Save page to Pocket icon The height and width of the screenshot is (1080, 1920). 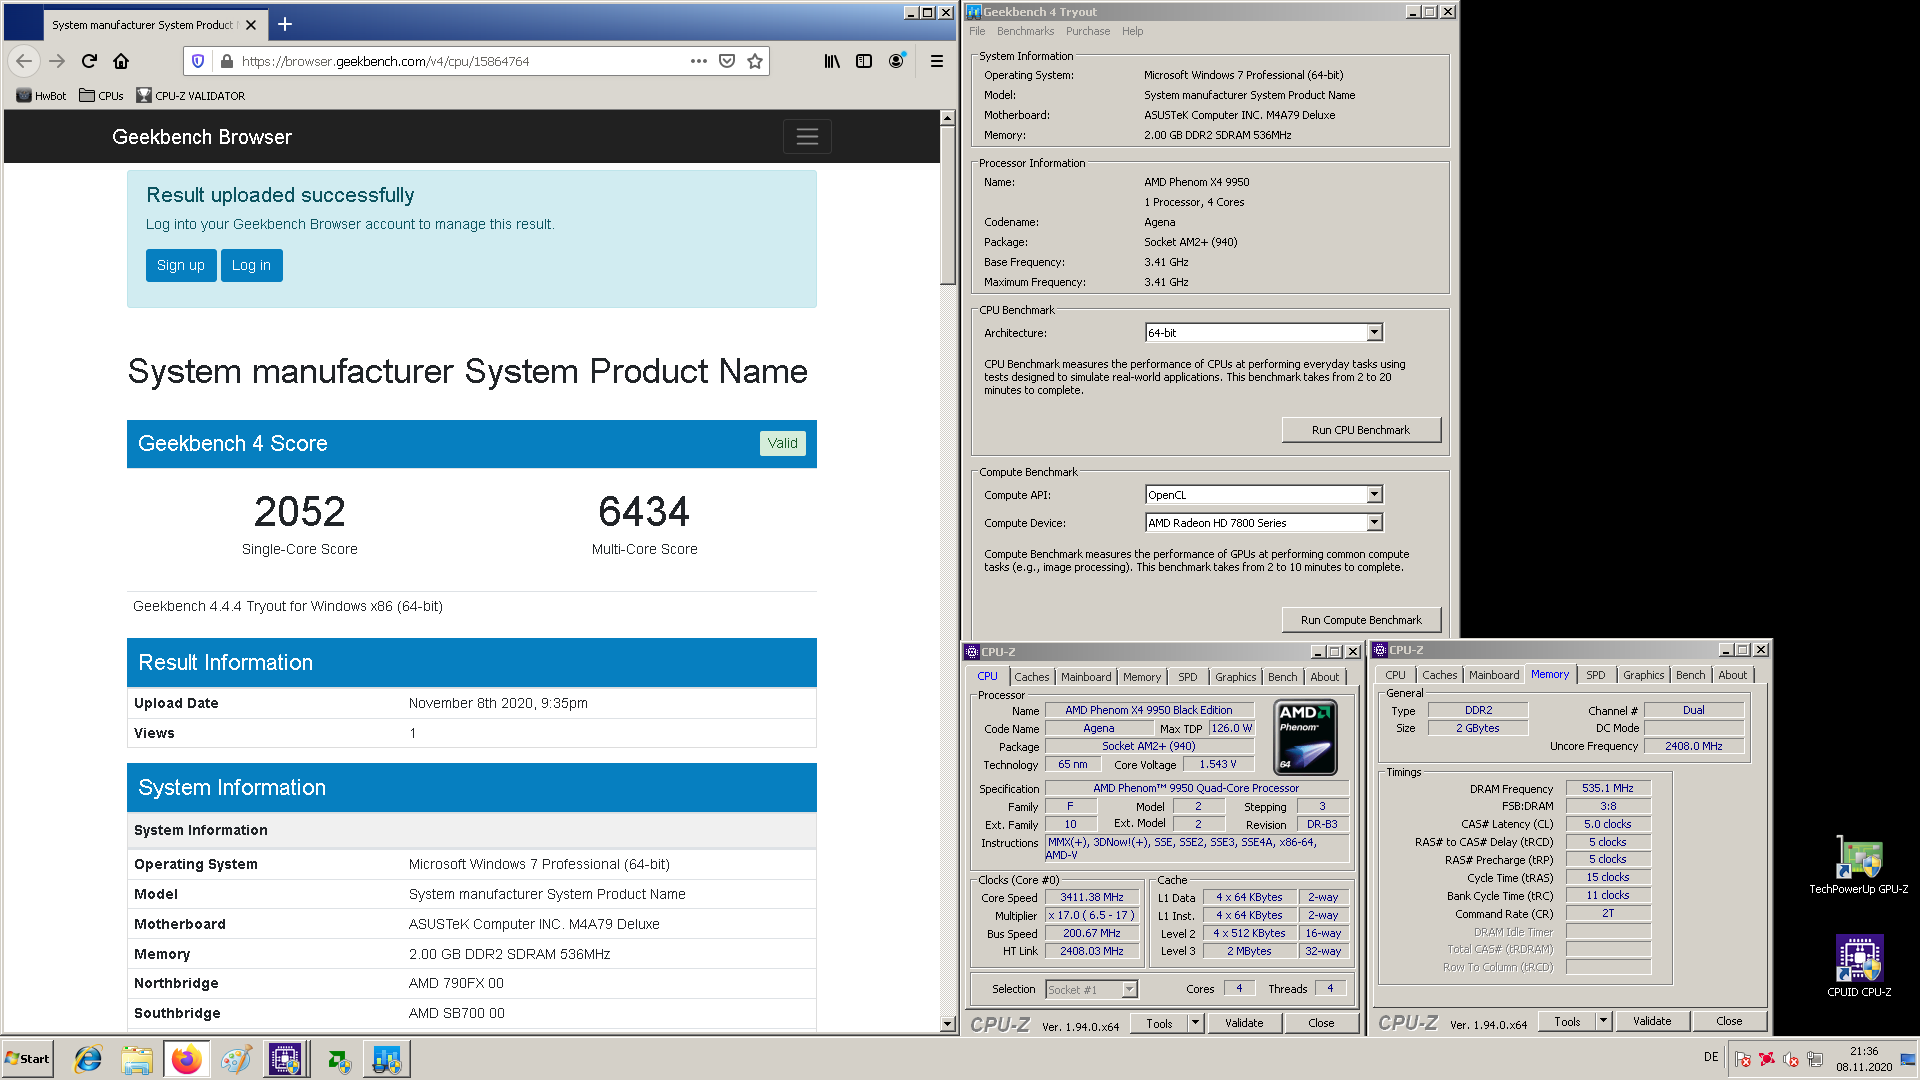pyautogui.click(x=727, y=61)
